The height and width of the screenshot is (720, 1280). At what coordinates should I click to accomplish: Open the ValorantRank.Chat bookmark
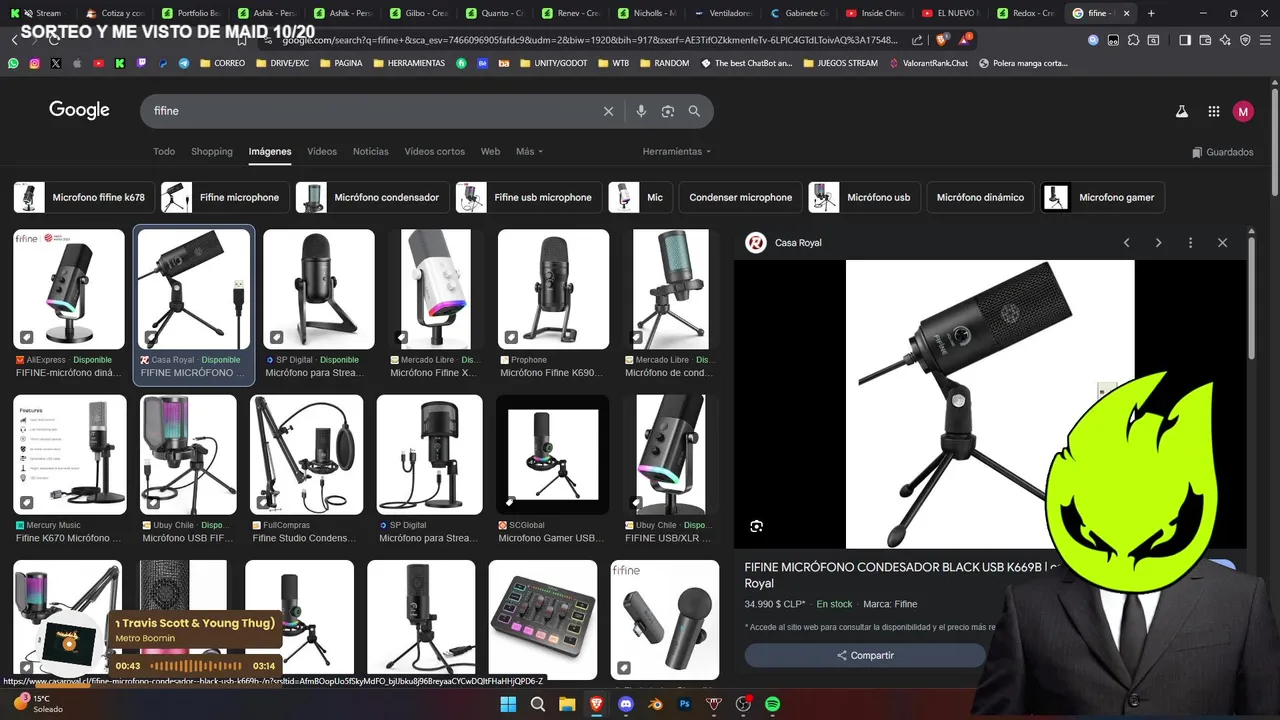pos(927,63)
